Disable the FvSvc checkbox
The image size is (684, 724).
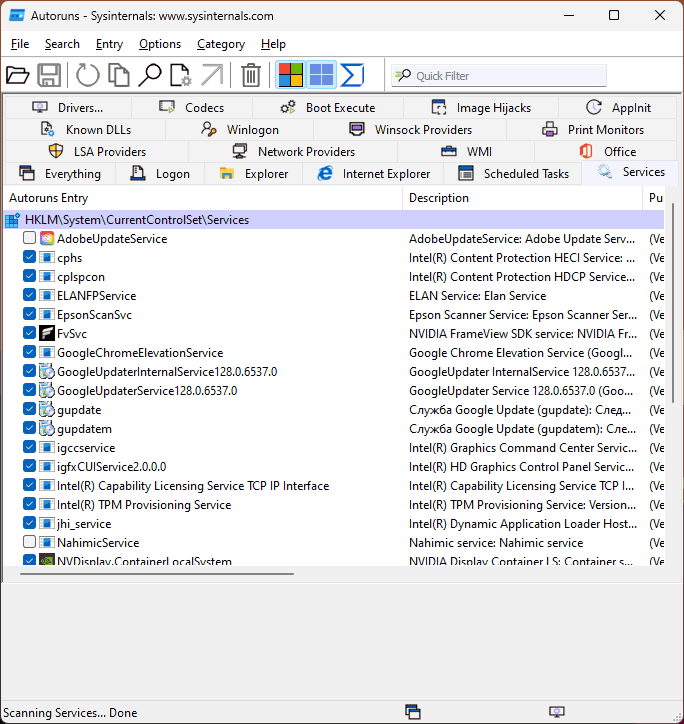point(29,332)
